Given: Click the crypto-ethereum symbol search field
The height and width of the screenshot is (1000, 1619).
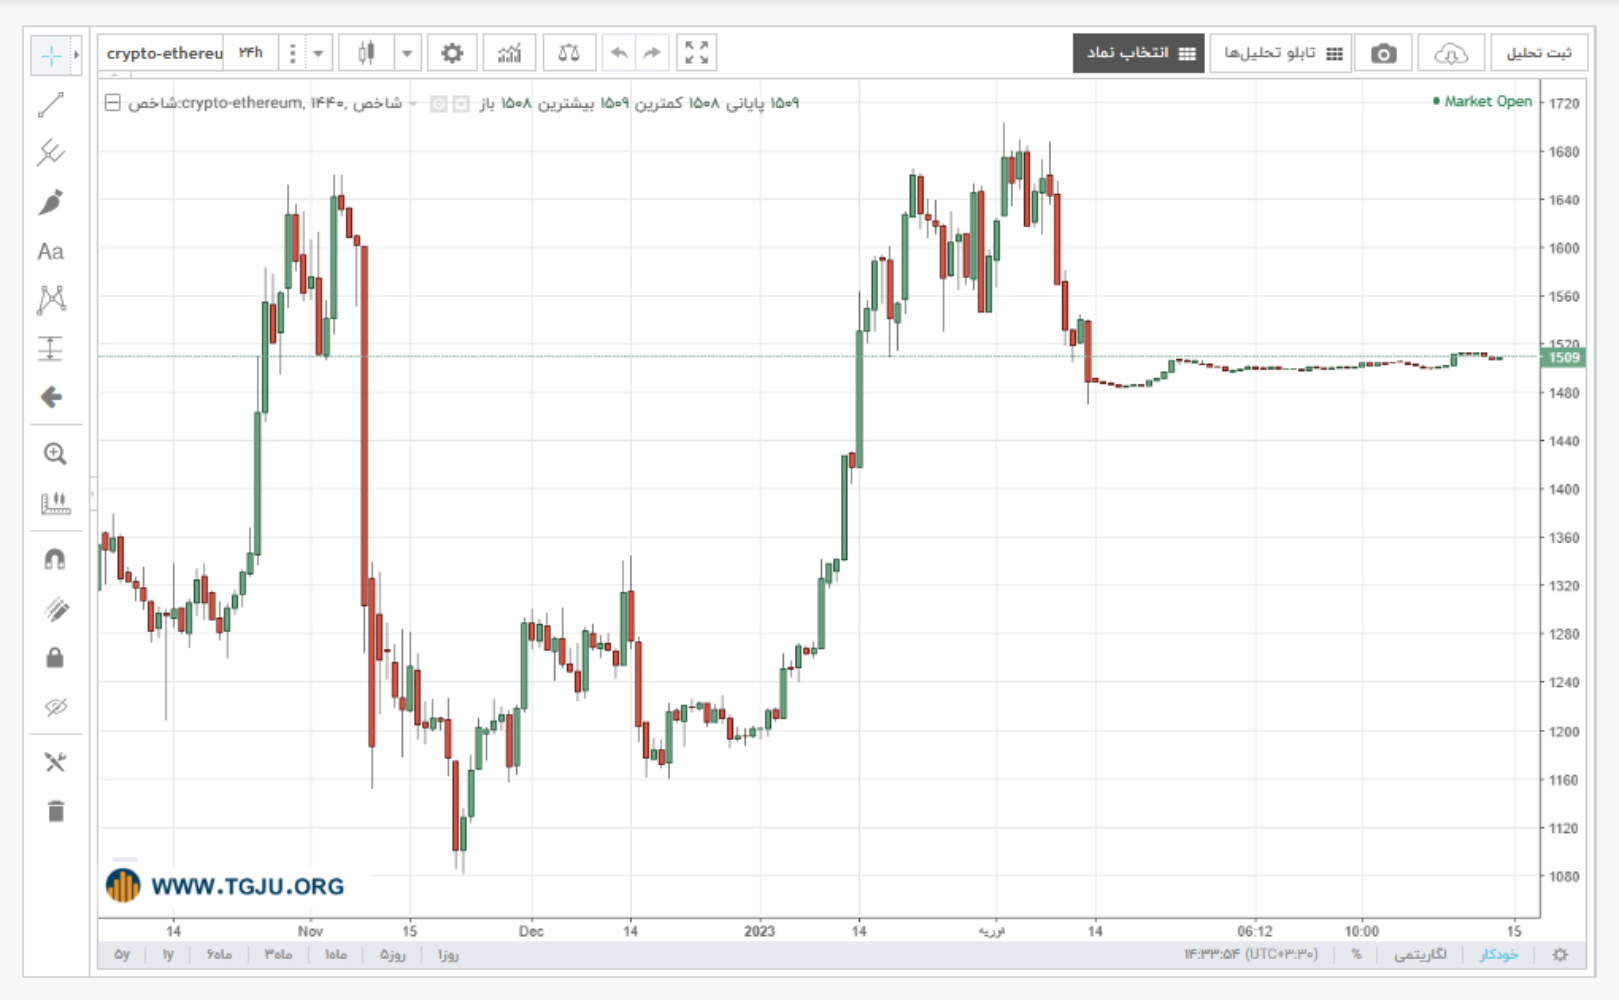Looking at the screenshot, I should click(164, 53).
